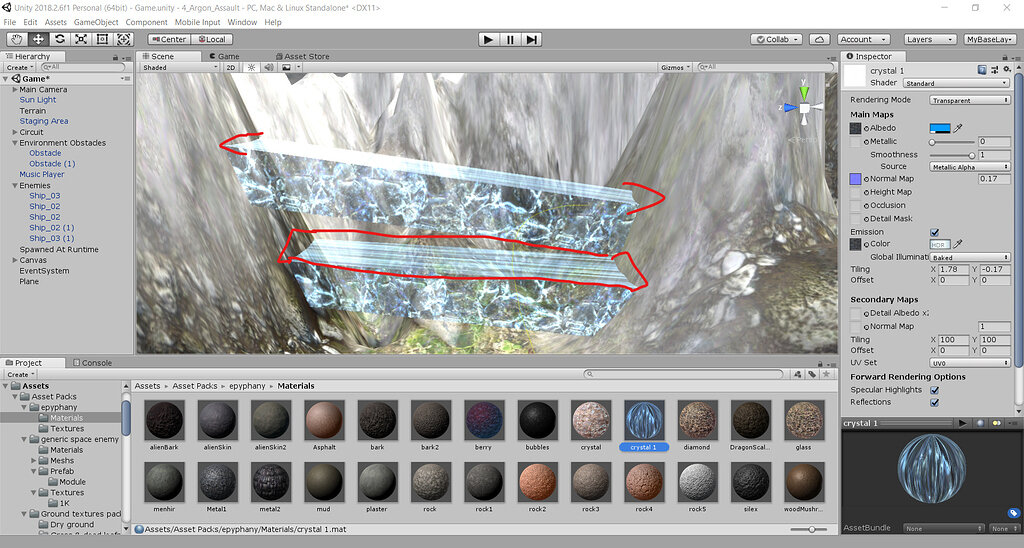1024x548 pixels.
Task: Select the Move tool
Action: 39,39
